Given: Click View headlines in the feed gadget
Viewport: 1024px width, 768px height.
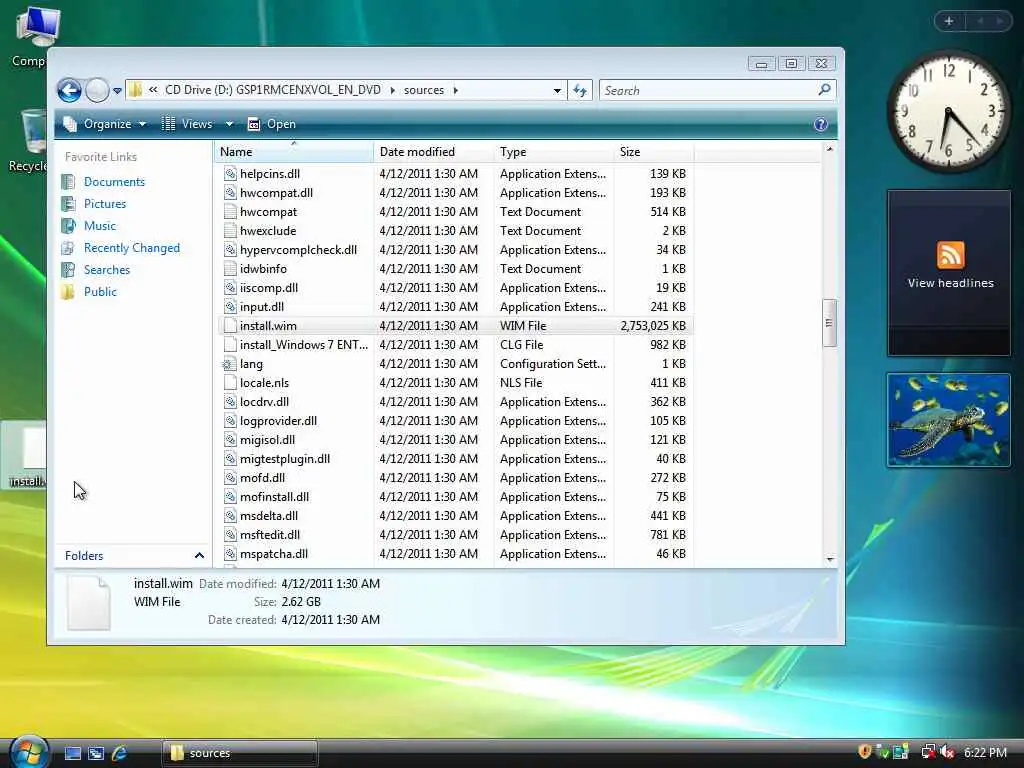Looking at the screenshot, I should coord(950,283).
